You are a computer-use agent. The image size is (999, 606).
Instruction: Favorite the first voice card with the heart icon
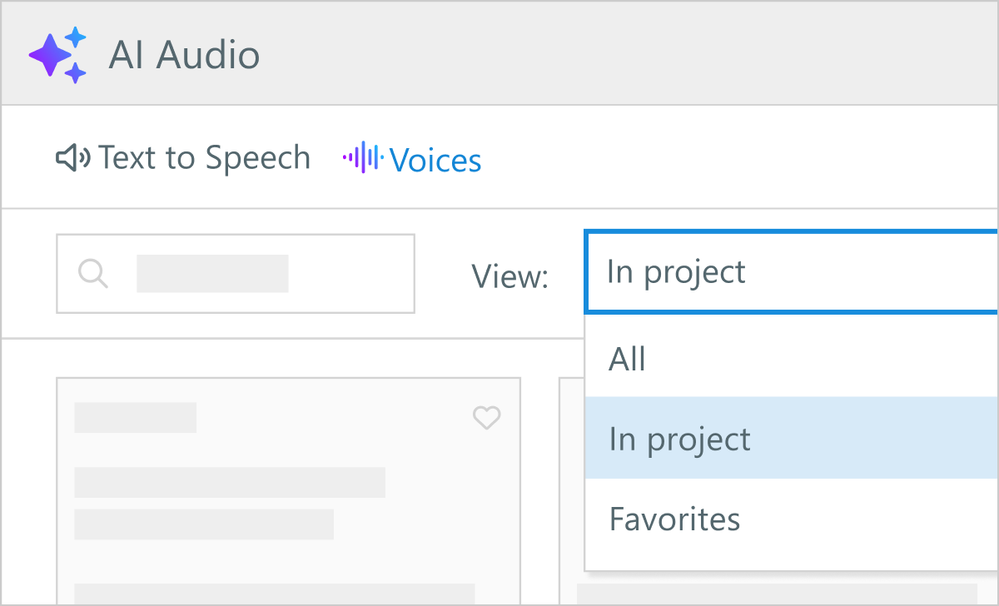[486, 418]
